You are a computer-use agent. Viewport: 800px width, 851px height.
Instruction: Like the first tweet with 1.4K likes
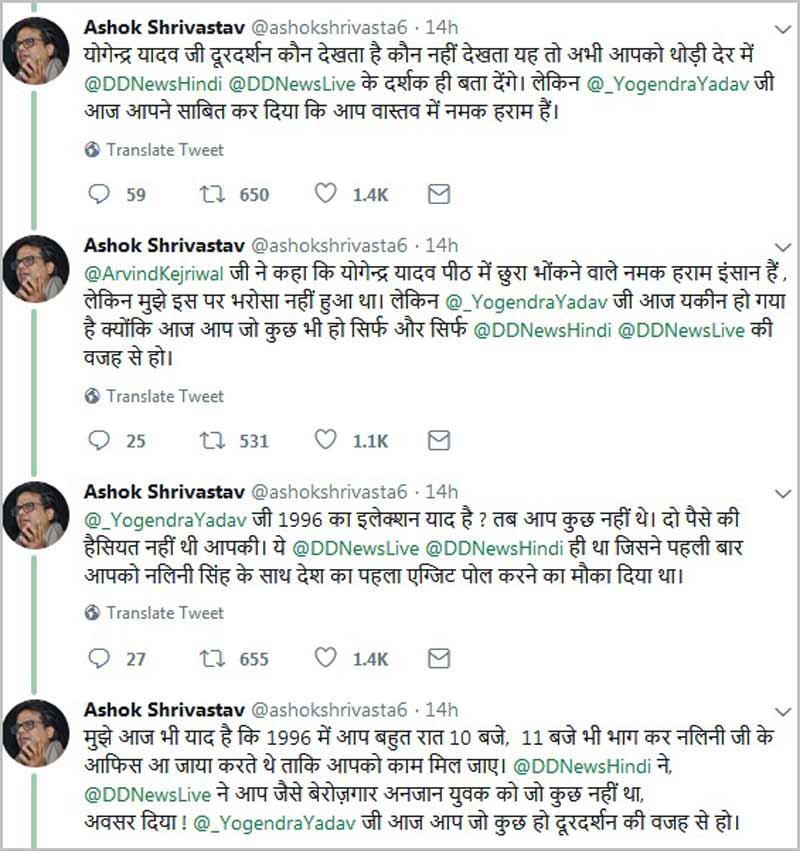326,193
